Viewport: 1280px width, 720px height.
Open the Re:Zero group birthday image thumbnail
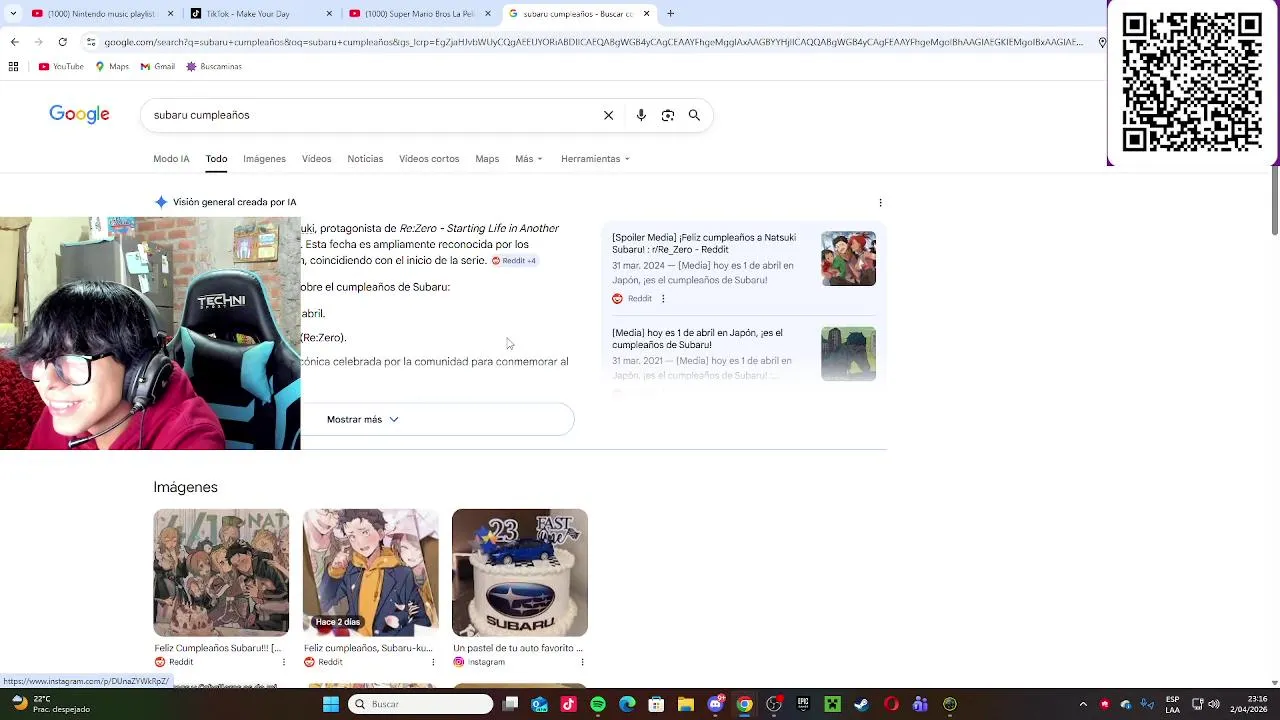tap(221, 573)
